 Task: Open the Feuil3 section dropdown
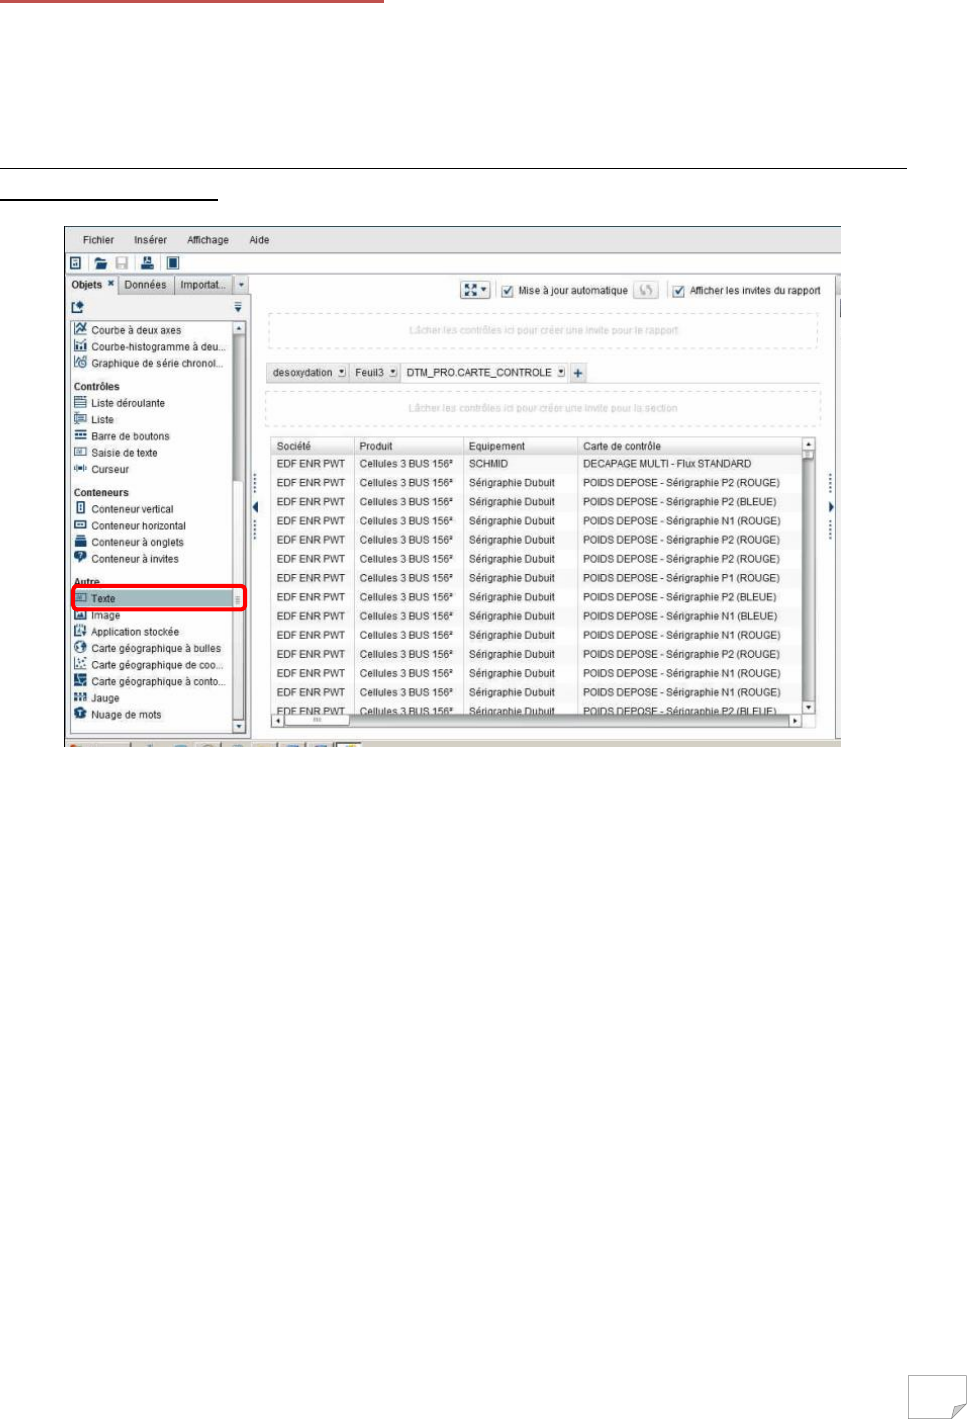click(x=393, y=372)
